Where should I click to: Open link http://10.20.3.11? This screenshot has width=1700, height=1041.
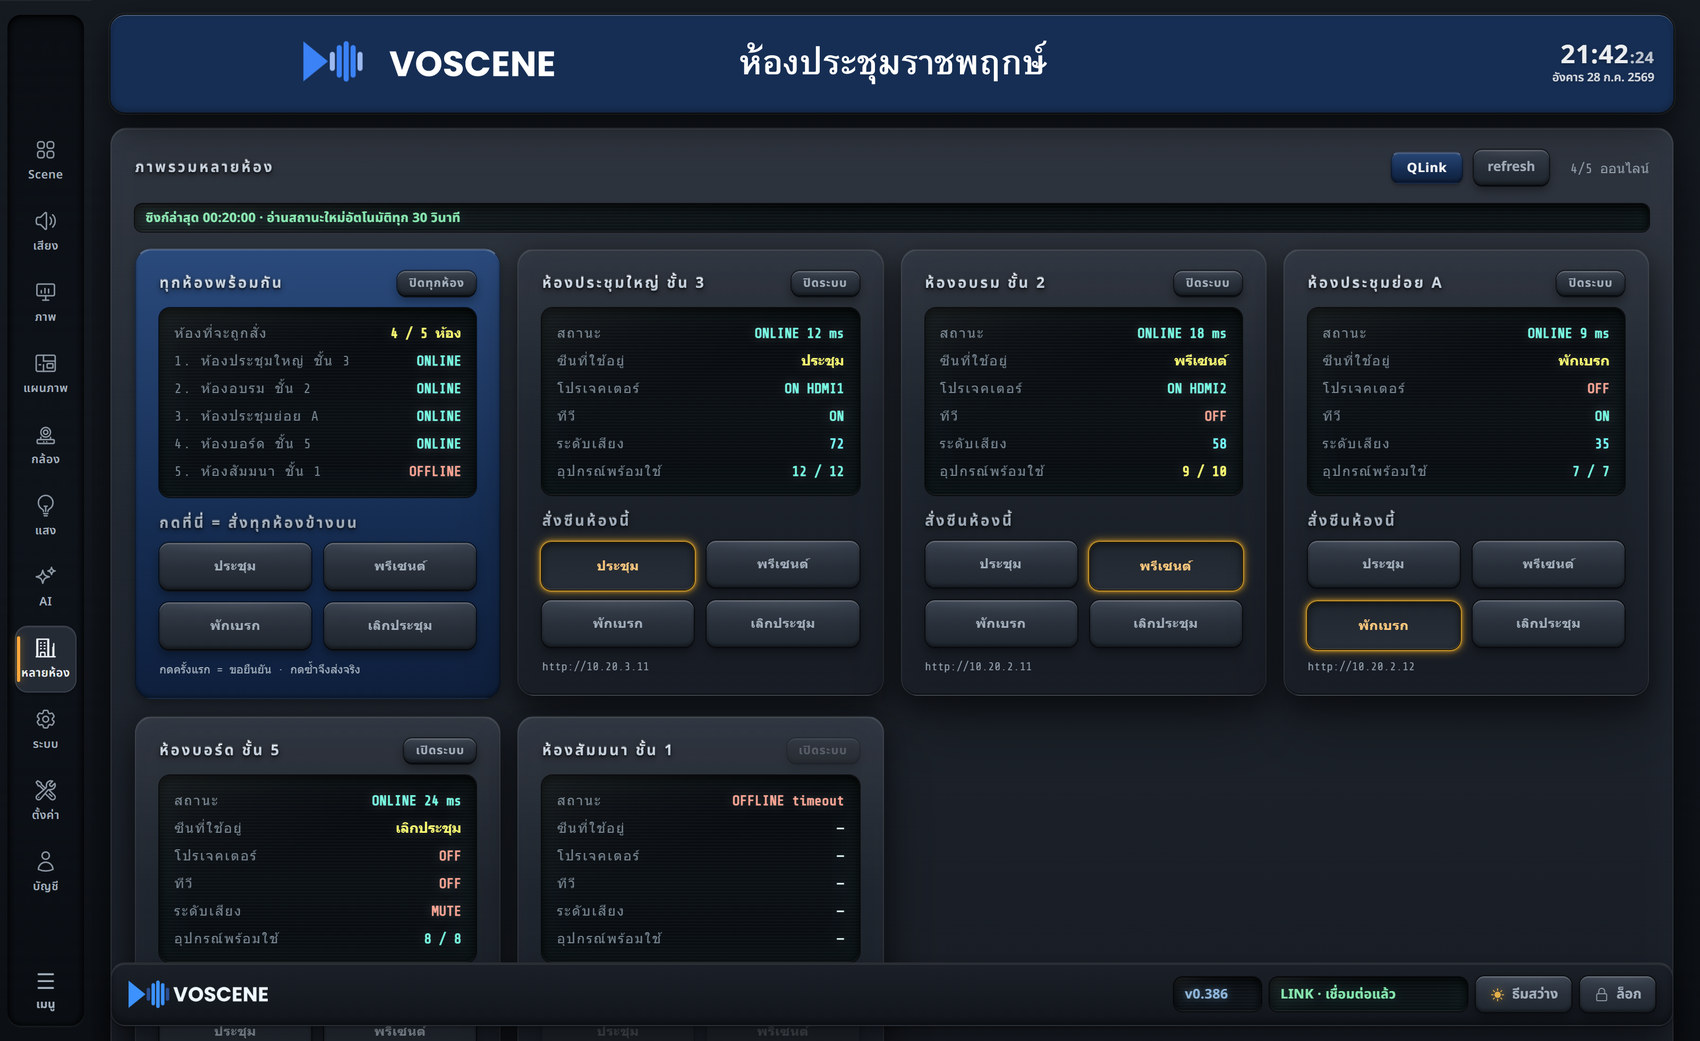point(596,667)
